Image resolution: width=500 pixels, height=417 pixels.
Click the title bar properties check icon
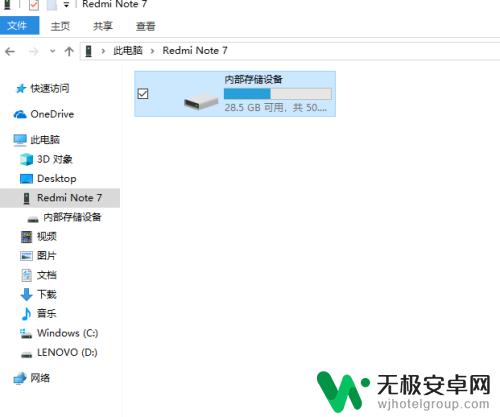tap(34, 5)
